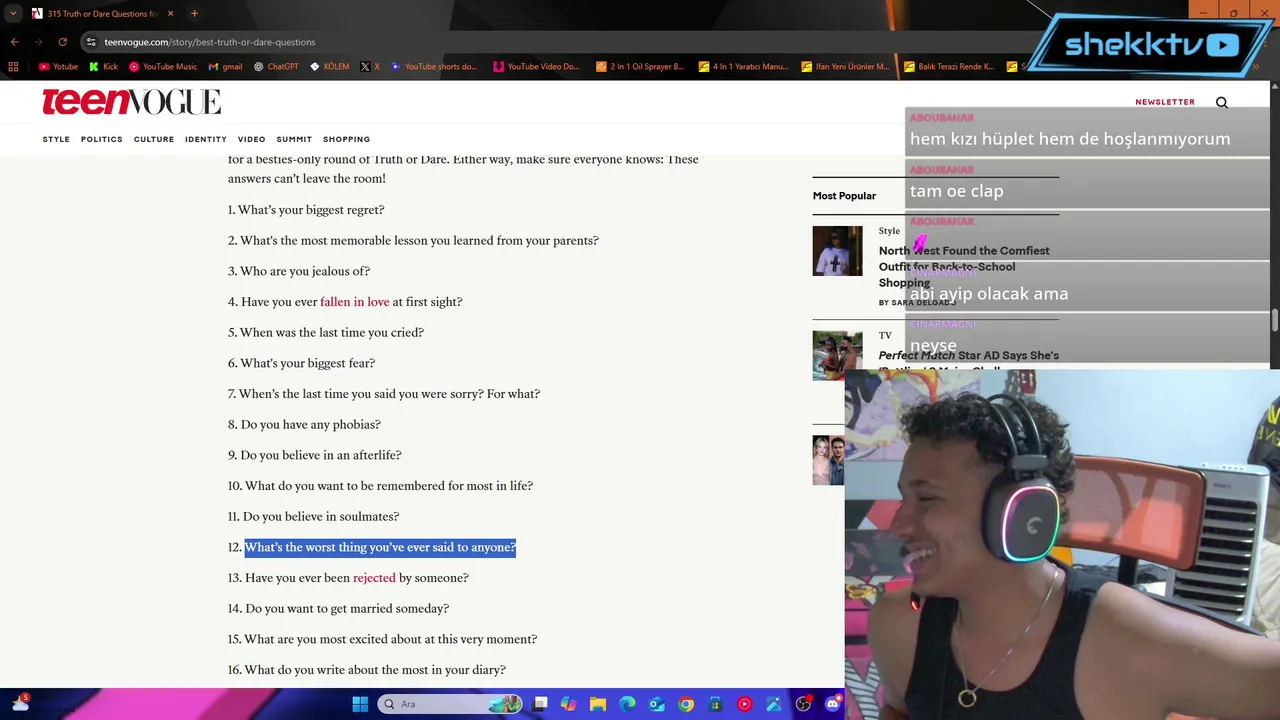This screenshot has width=1280, height=720.
Task: Go back to the previous page
Action: click(14, 42)
